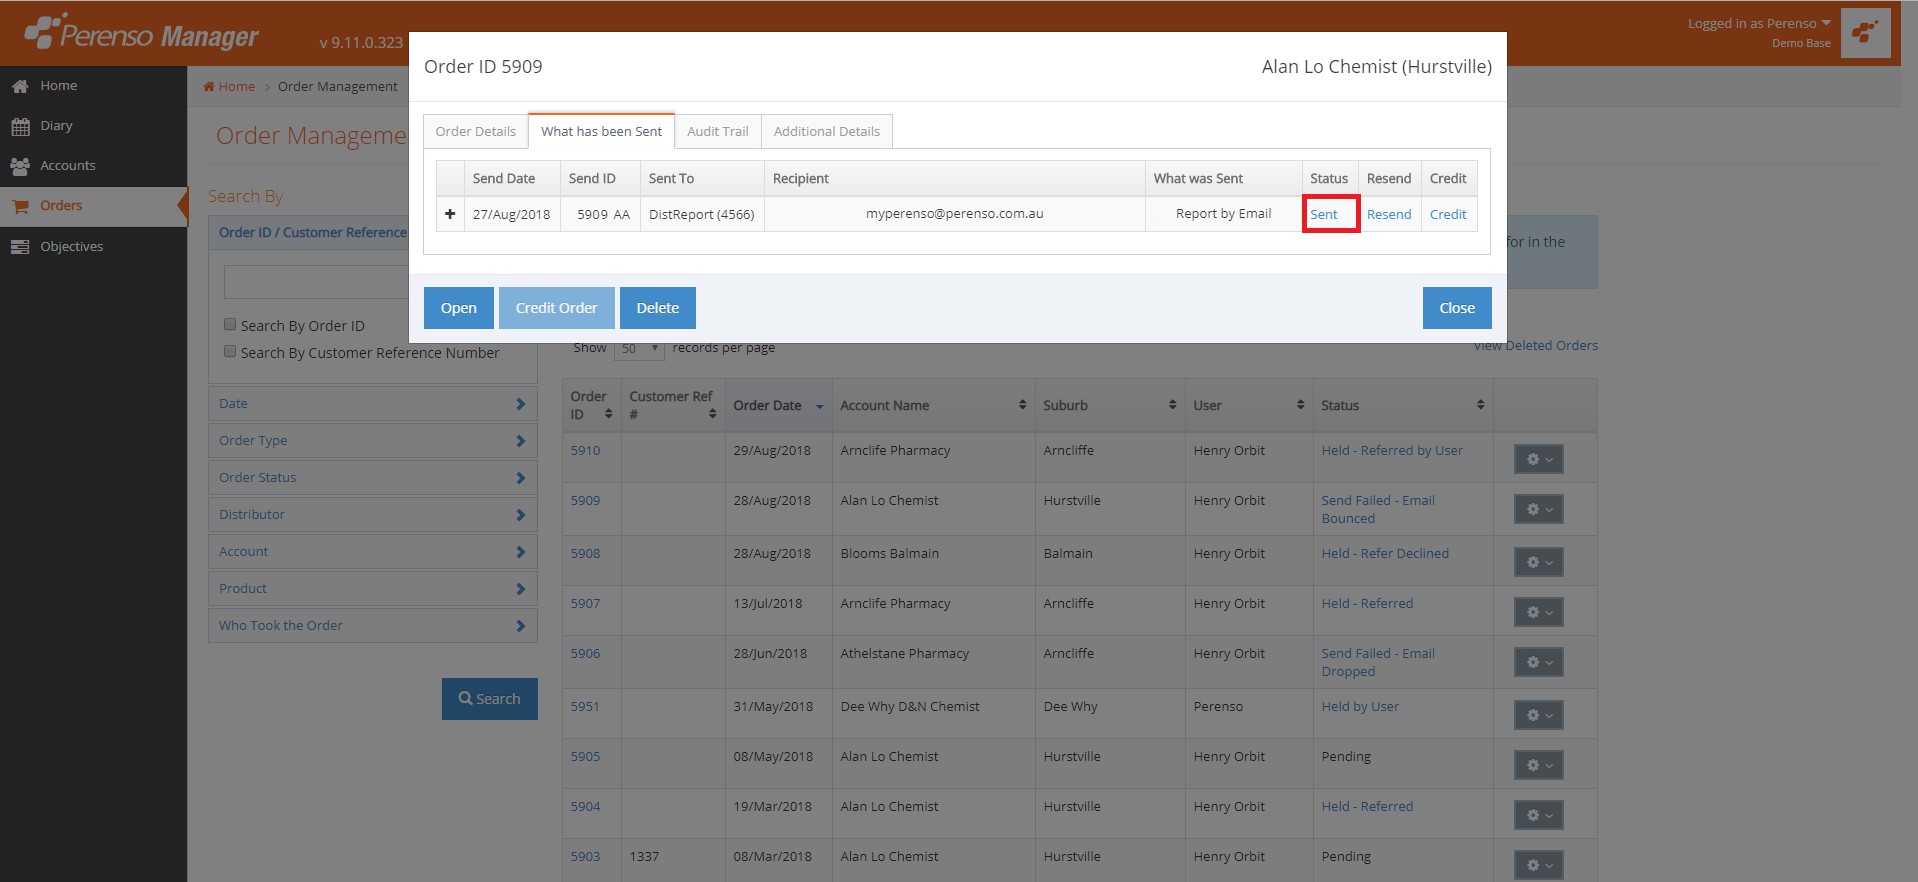
Task: Click Held - Referred by User status
Action: [x=1392, y=451]
